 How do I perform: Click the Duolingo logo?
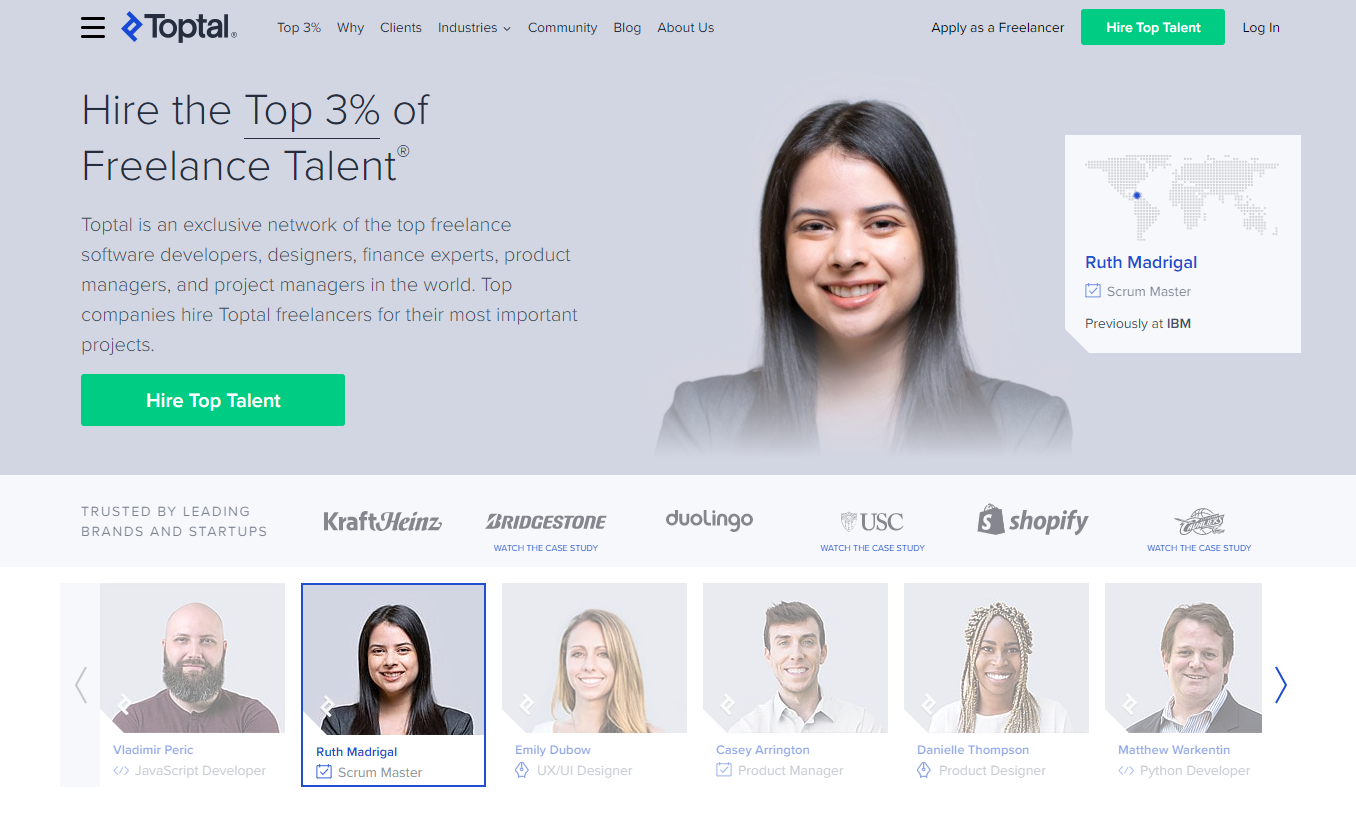point(709,519)
